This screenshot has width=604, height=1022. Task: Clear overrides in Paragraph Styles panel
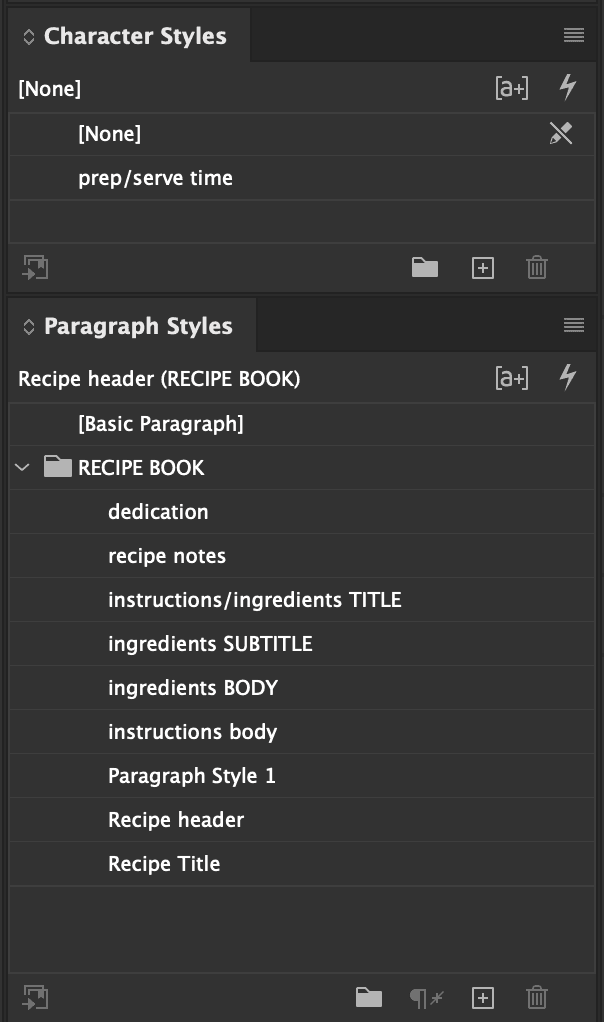click(426, 997)
